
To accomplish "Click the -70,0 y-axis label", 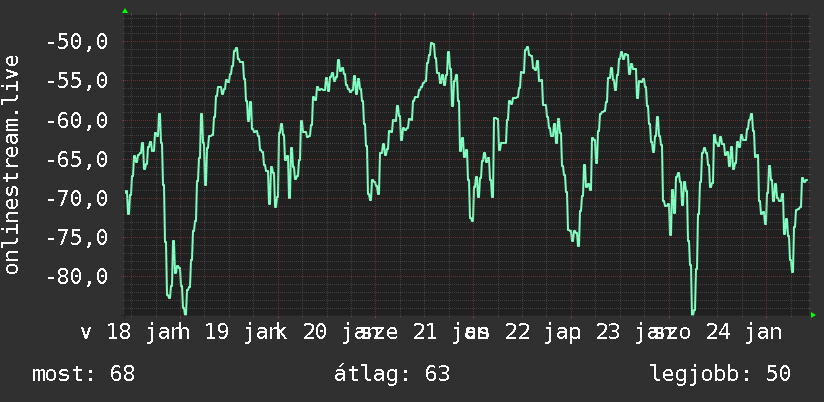I will tap(77, 198).
